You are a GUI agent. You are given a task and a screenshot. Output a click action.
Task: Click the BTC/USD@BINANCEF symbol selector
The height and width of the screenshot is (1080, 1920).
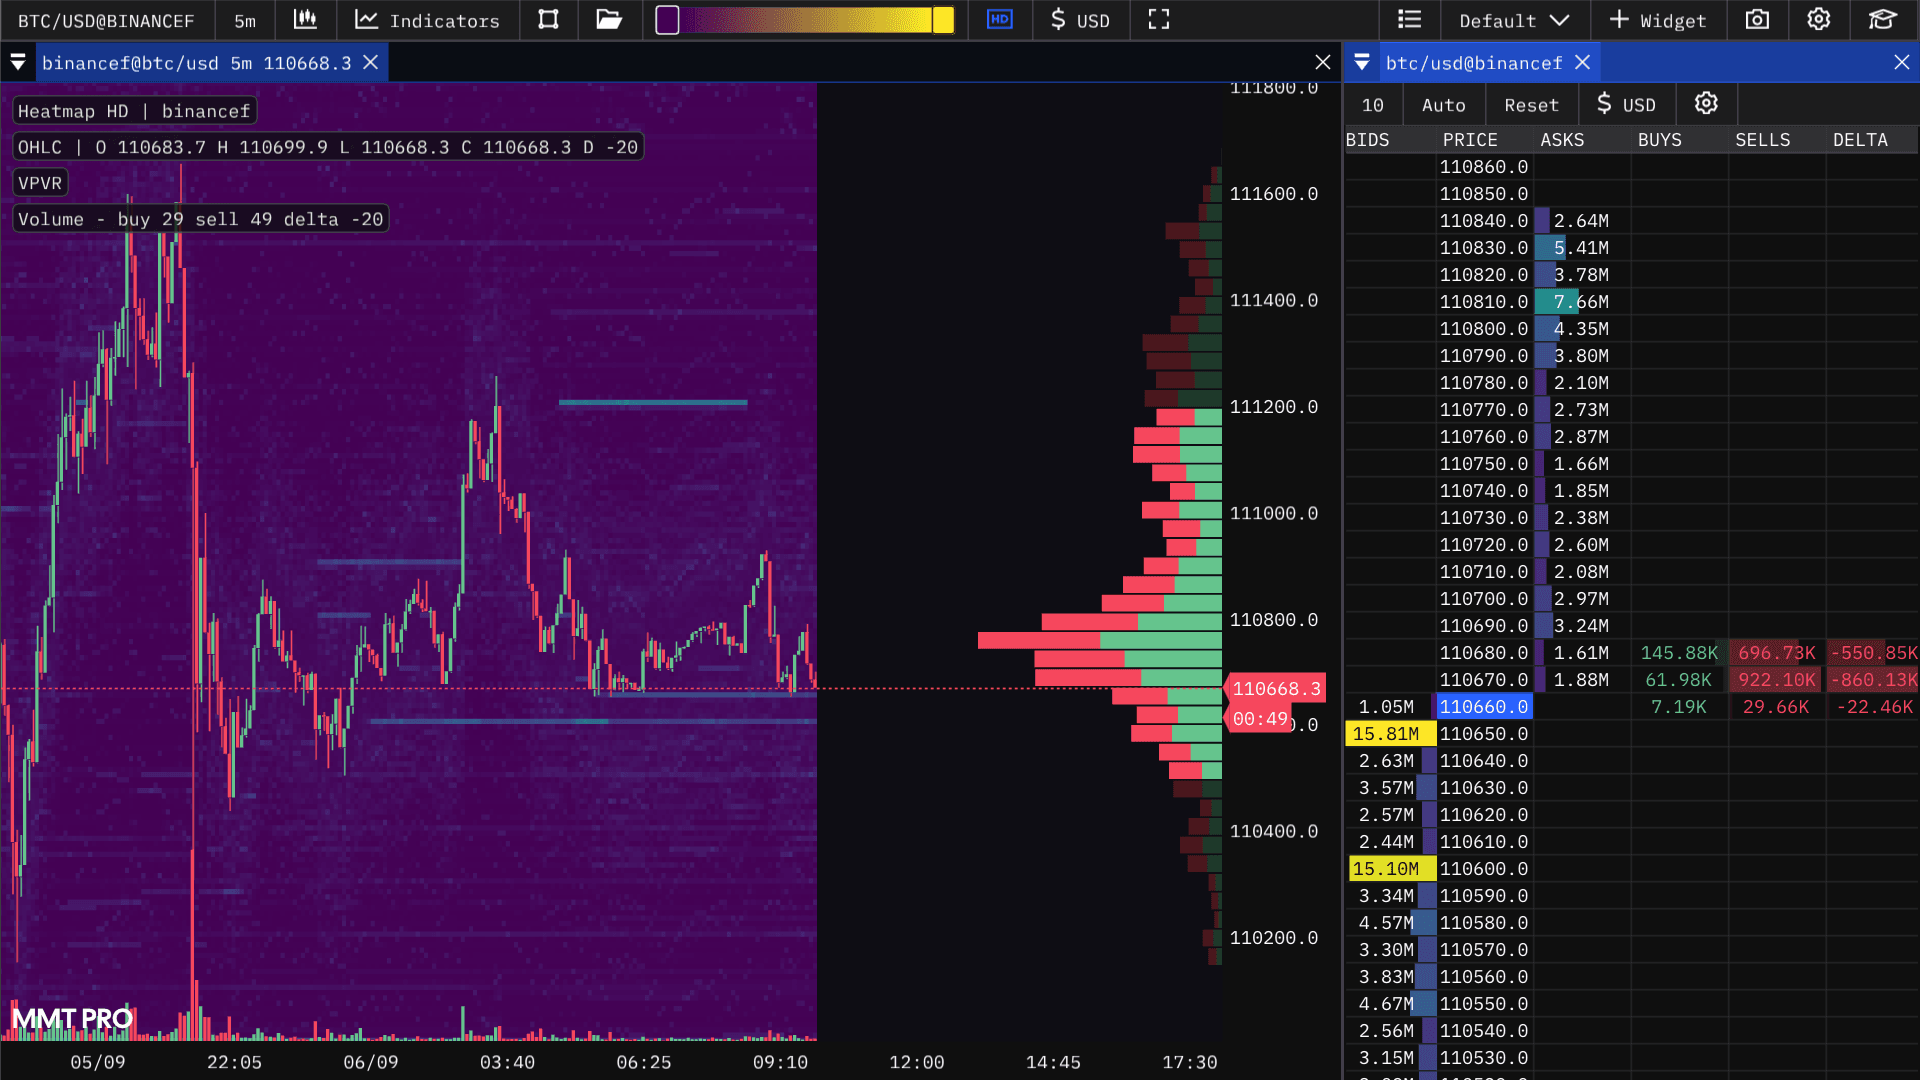(106, 20)
